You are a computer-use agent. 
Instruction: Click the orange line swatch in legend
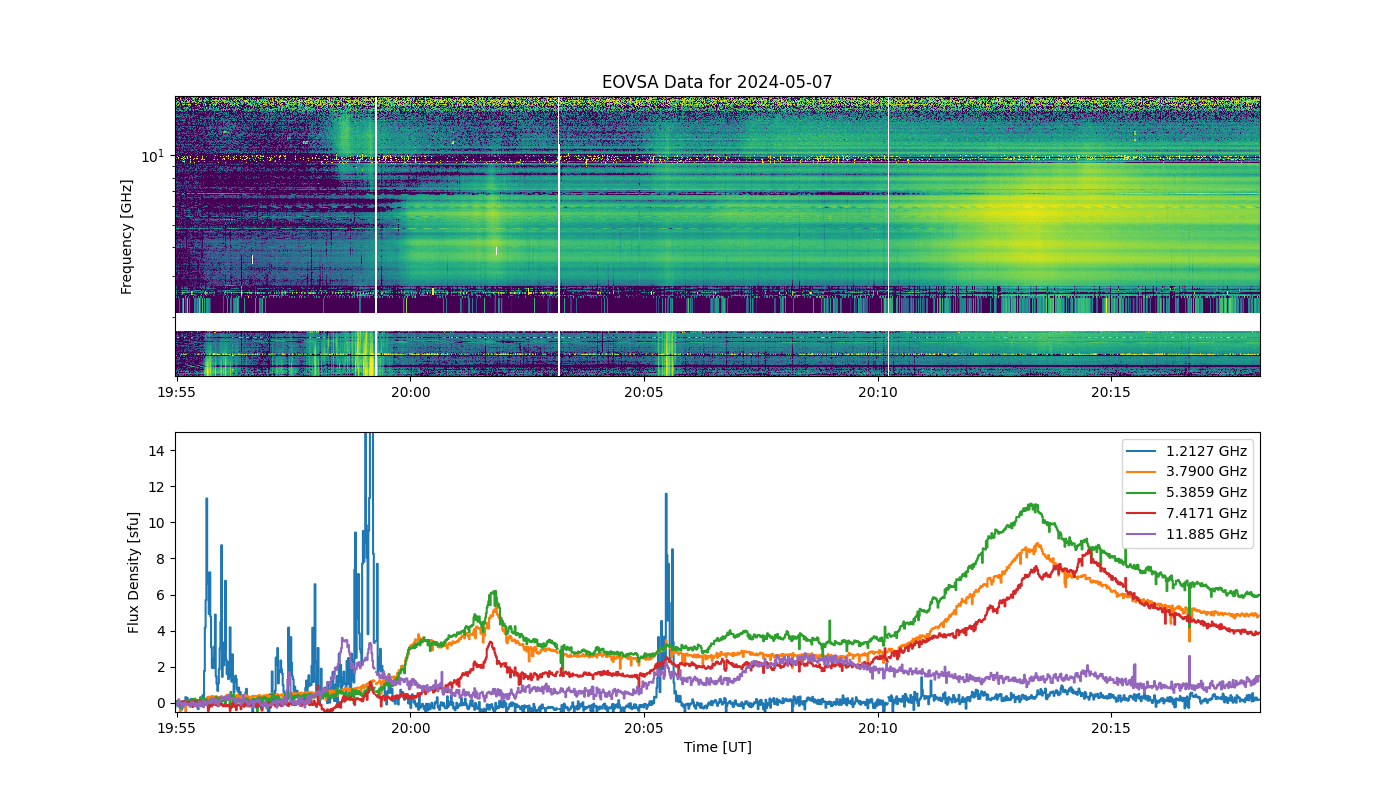coord(1141,472)
